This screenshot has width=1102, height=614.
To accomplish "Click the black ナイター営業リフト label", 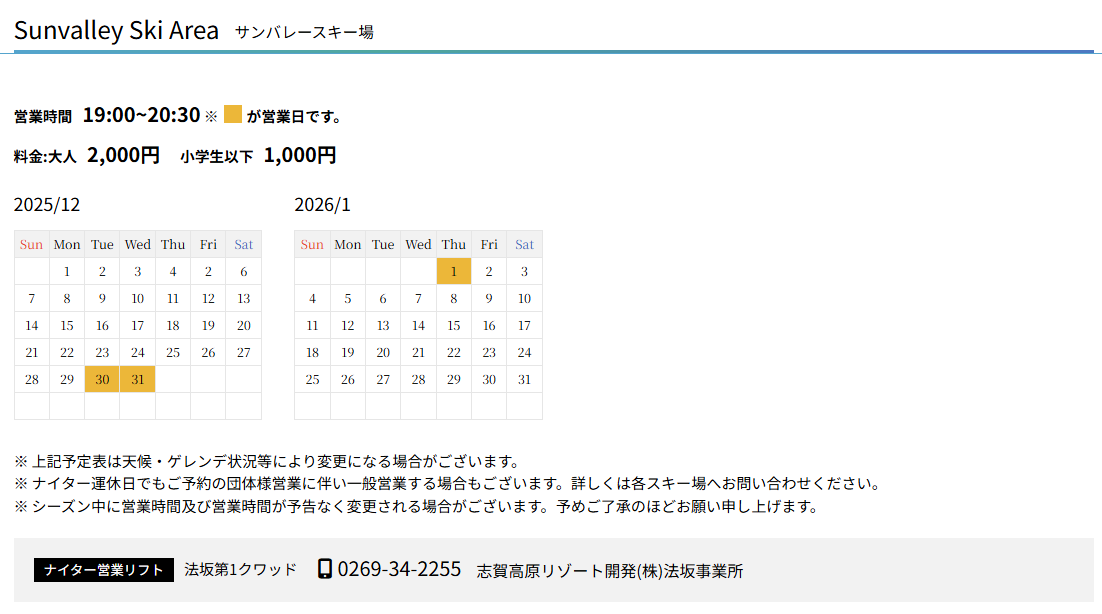I will 104,570.
